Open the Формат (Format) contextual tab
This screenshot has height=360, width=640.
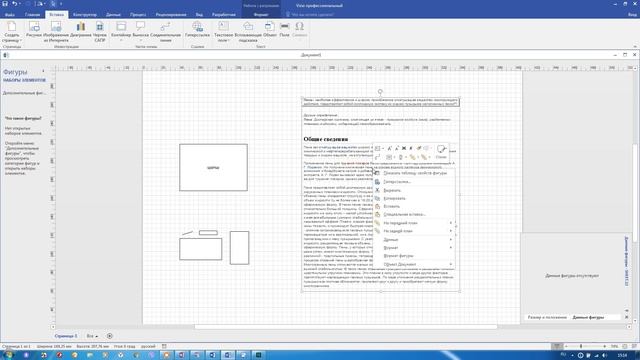(x=261, y=14)
